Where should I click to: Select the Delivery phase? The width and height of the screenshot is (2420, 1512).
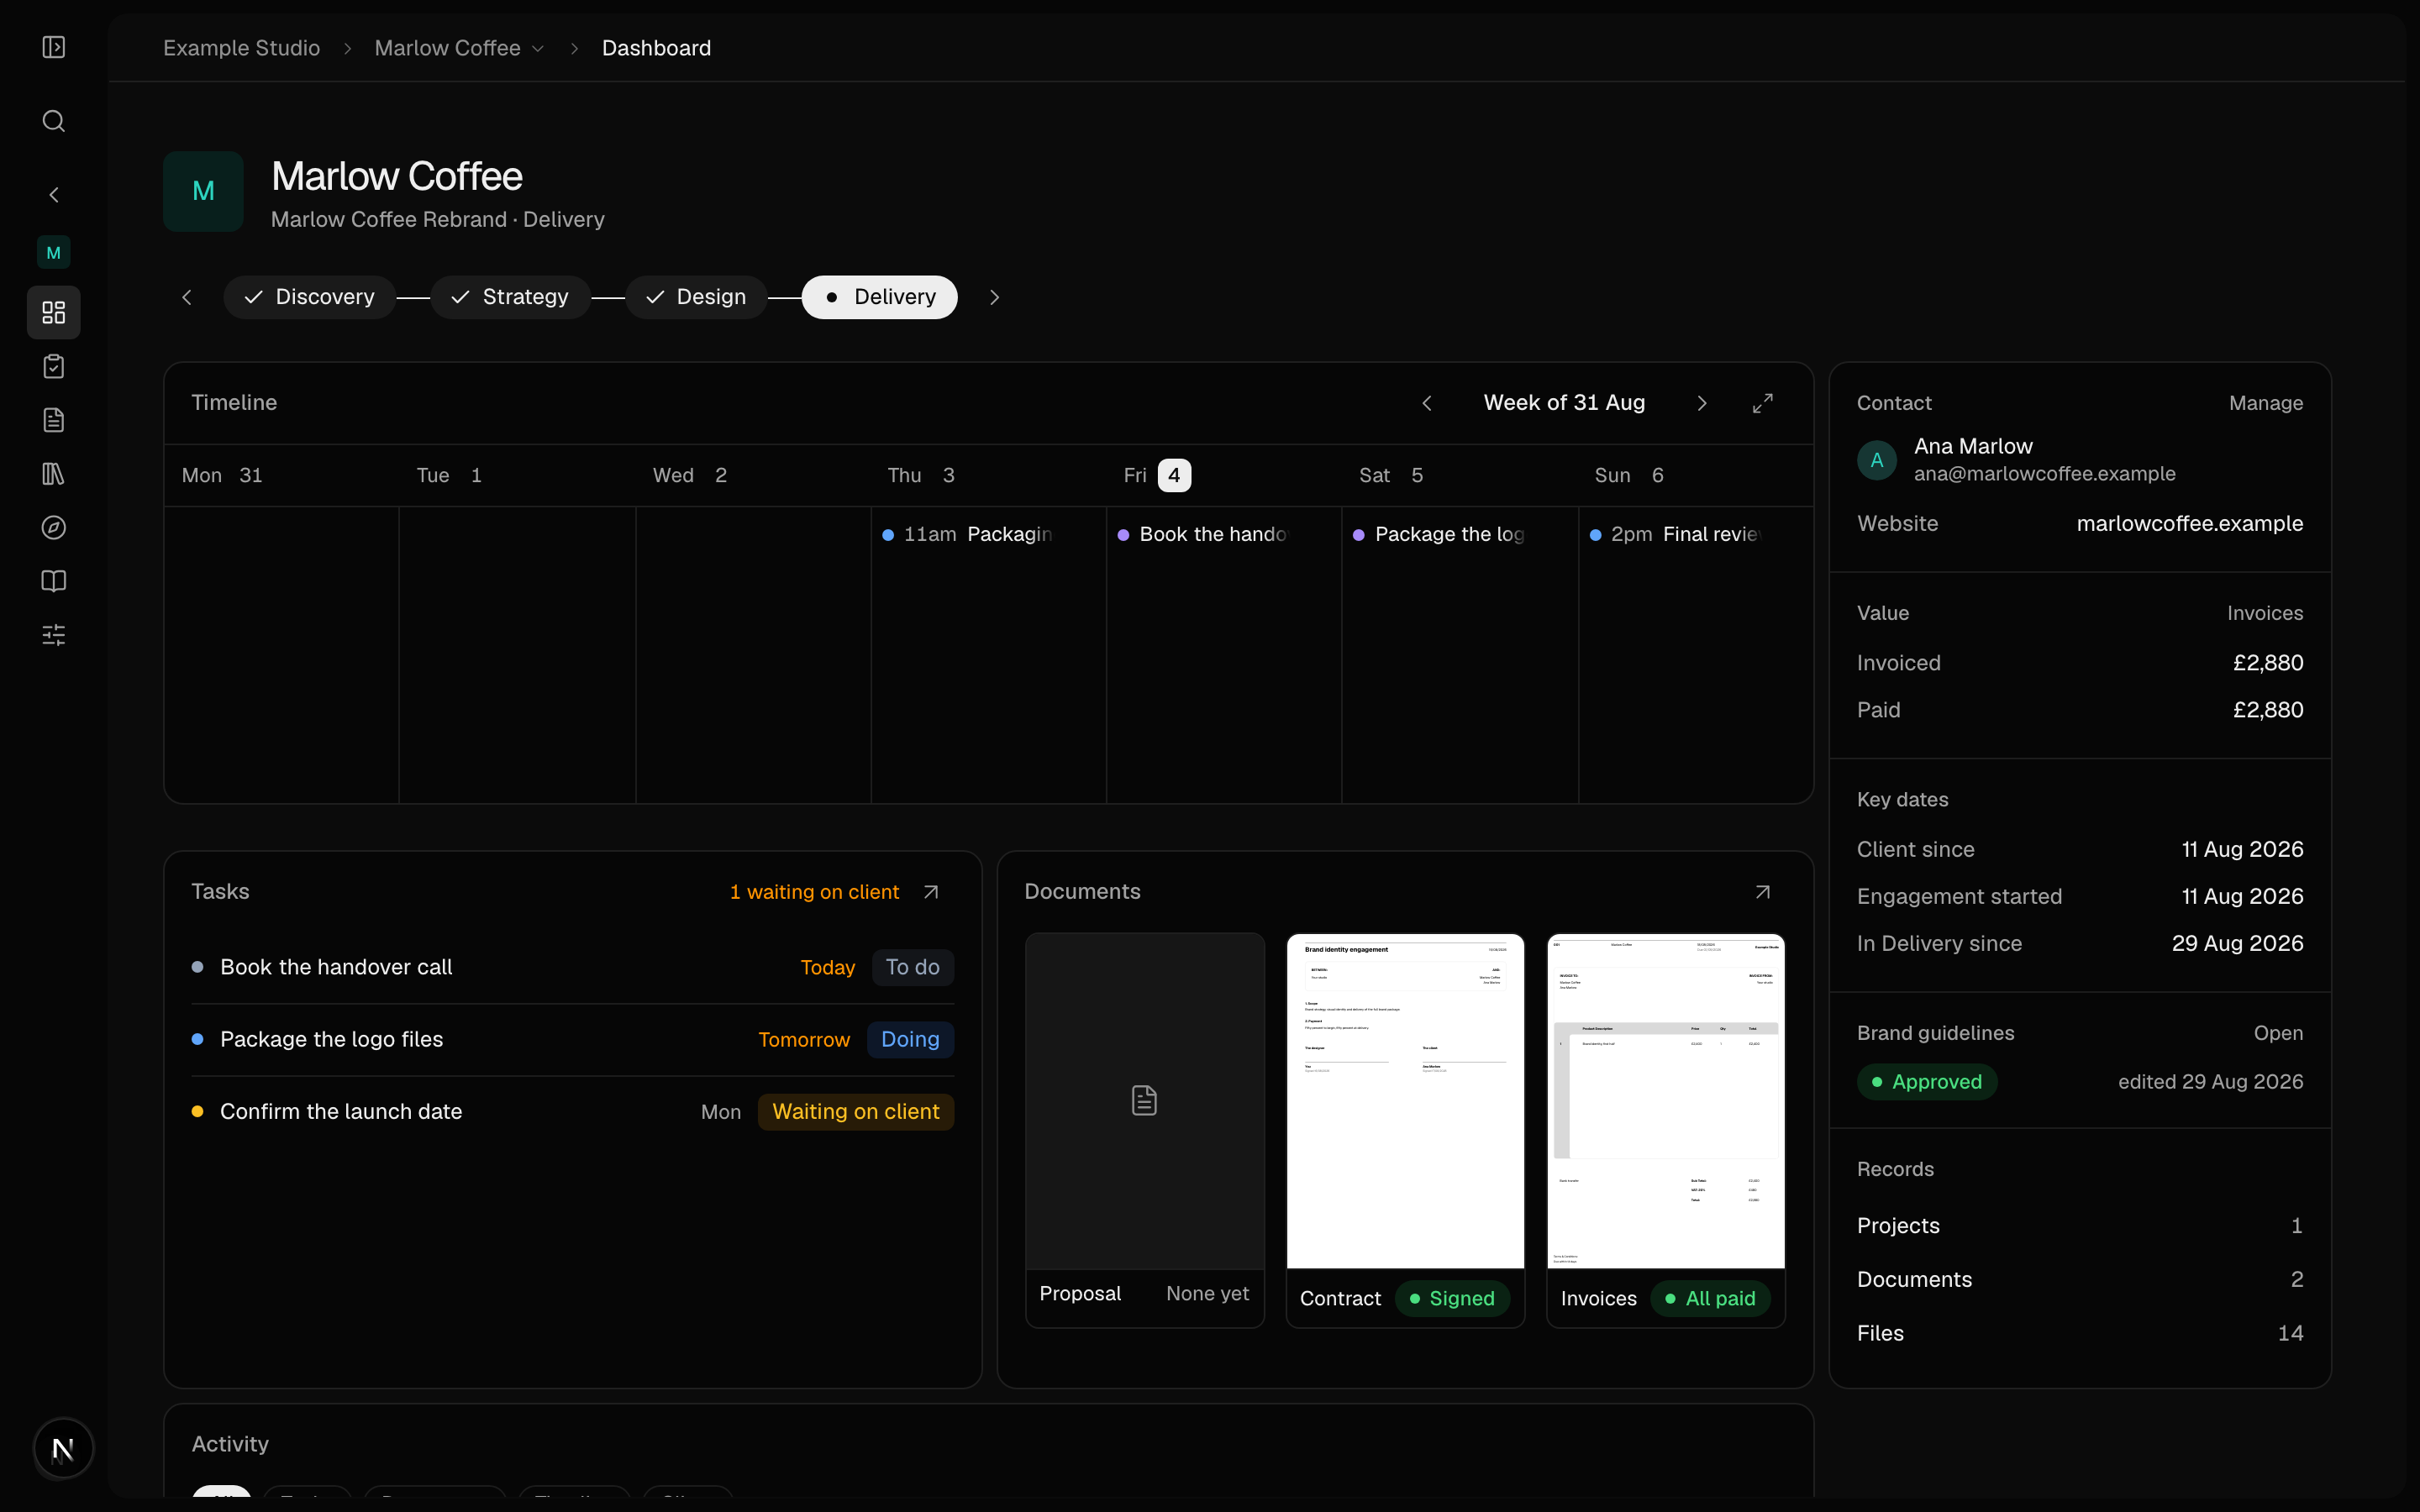click(x=880, y=297)
